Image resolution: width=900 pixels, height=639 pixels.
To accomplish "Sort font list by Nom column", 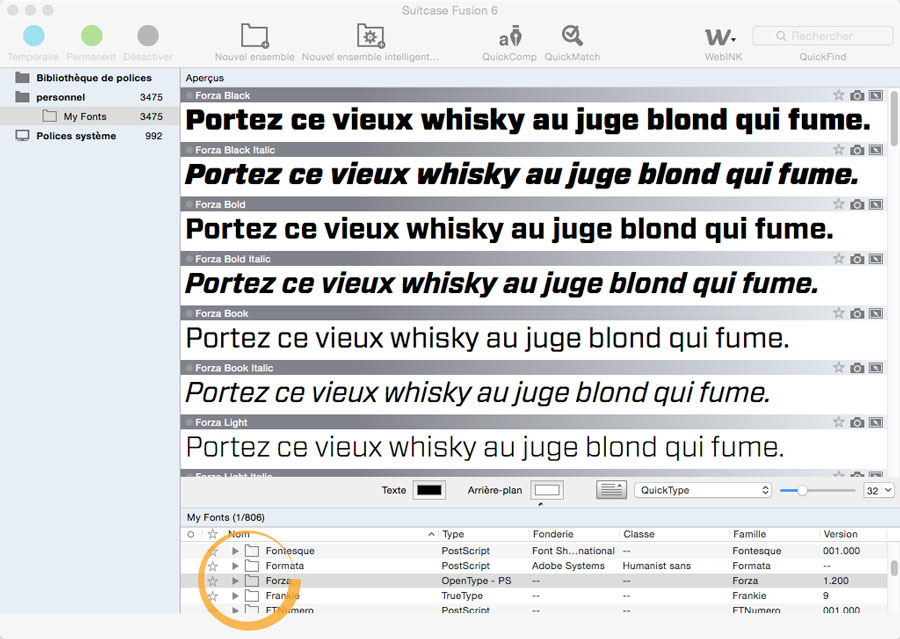I will (330, 534).
